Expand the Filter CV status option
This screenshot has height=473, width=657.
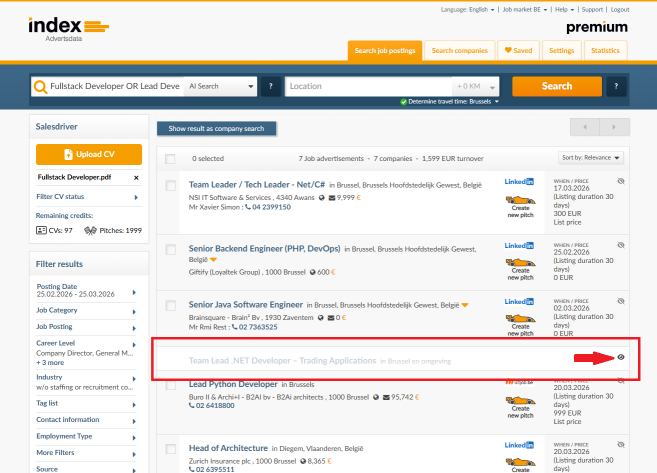tap(88, 197)
